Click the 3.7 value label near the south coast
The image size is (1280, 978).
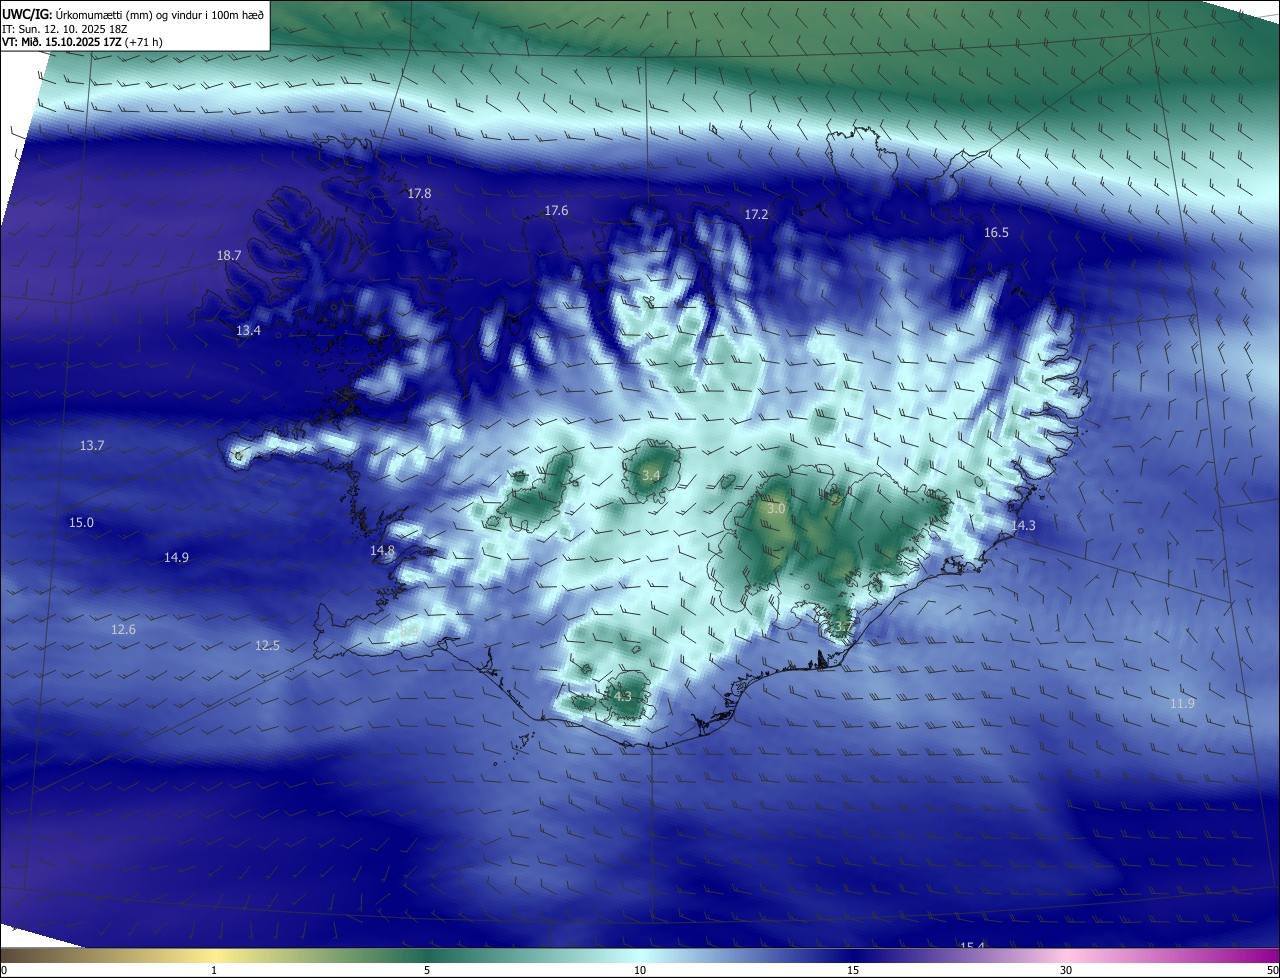pos(842,627)
